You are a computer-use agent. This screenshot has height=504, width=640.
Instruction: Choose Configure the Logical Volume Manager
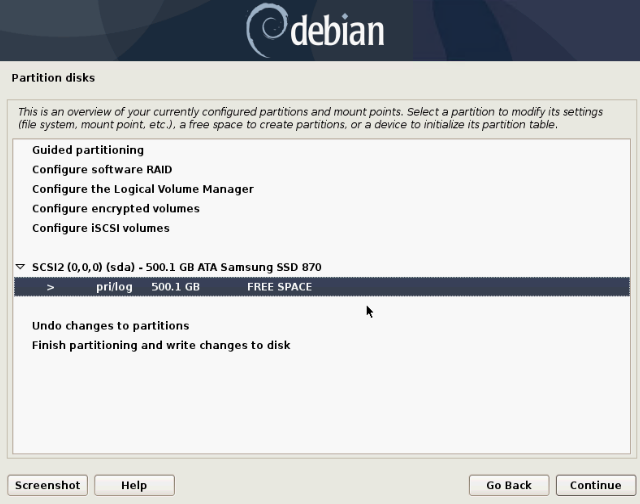coord(143,189)
